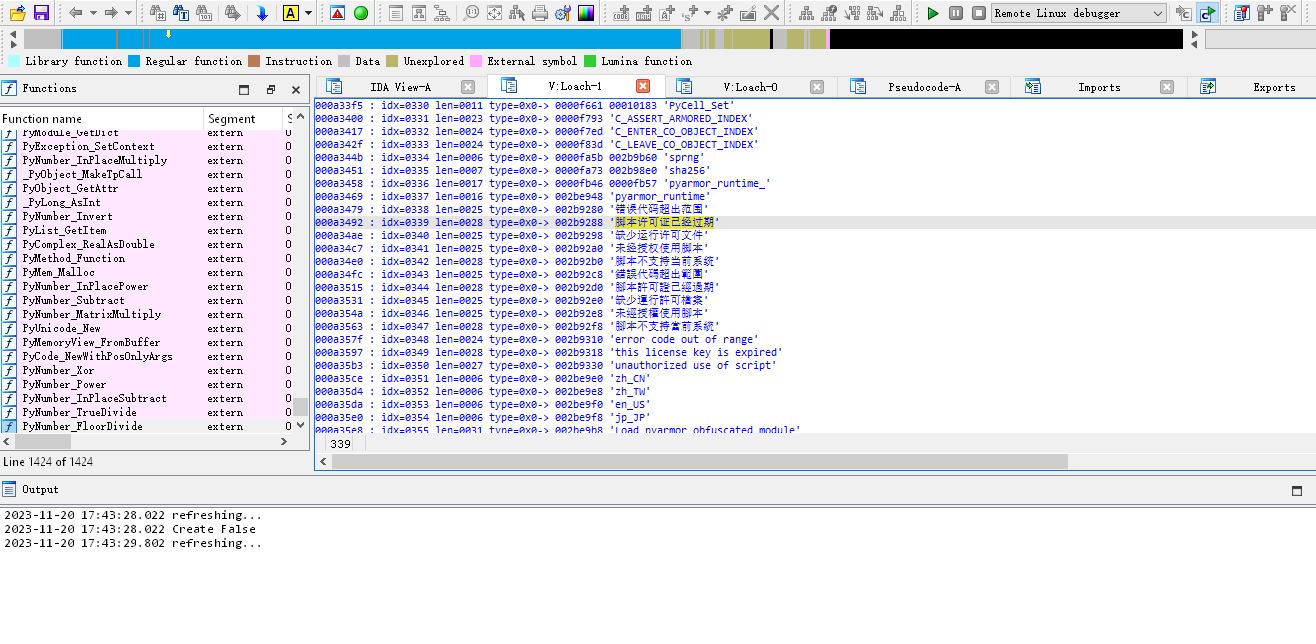Click horizontal scrollbar of V:Loach-1 view
This screenshot has width=1316, height=644.
tap(699, 461)
